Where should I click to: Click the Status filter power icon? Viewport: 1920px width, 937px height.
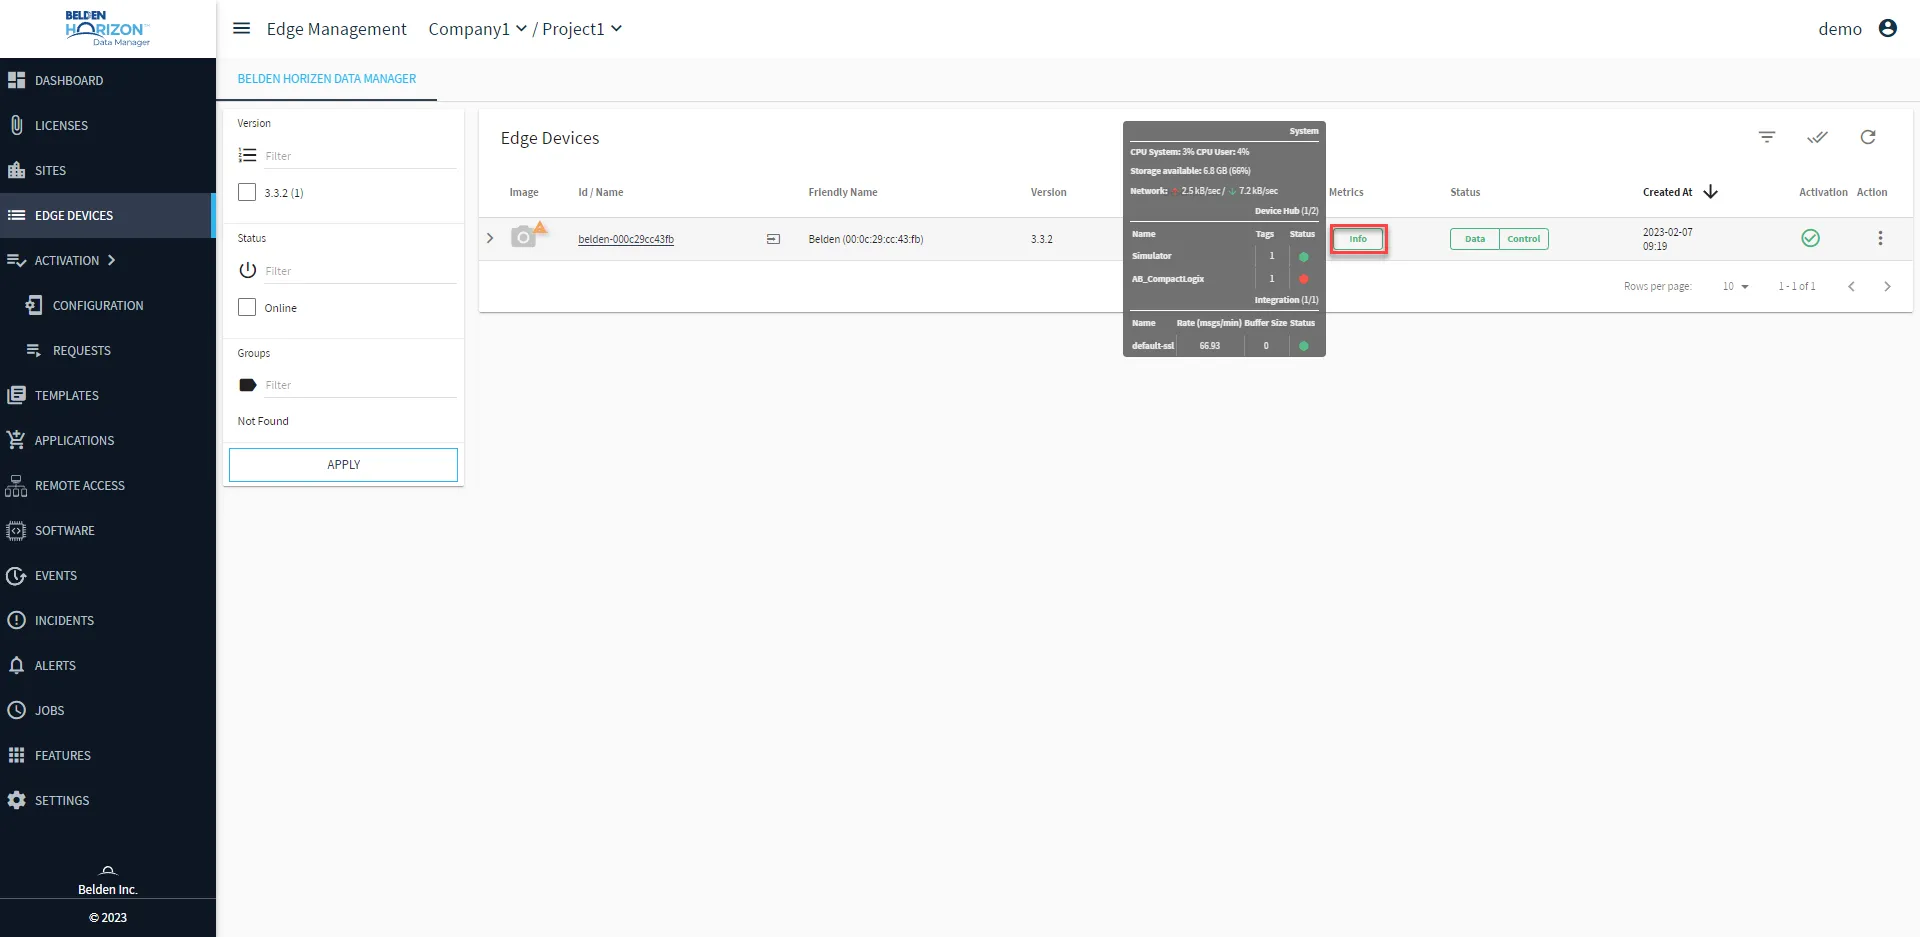click(x=247, y=270)
